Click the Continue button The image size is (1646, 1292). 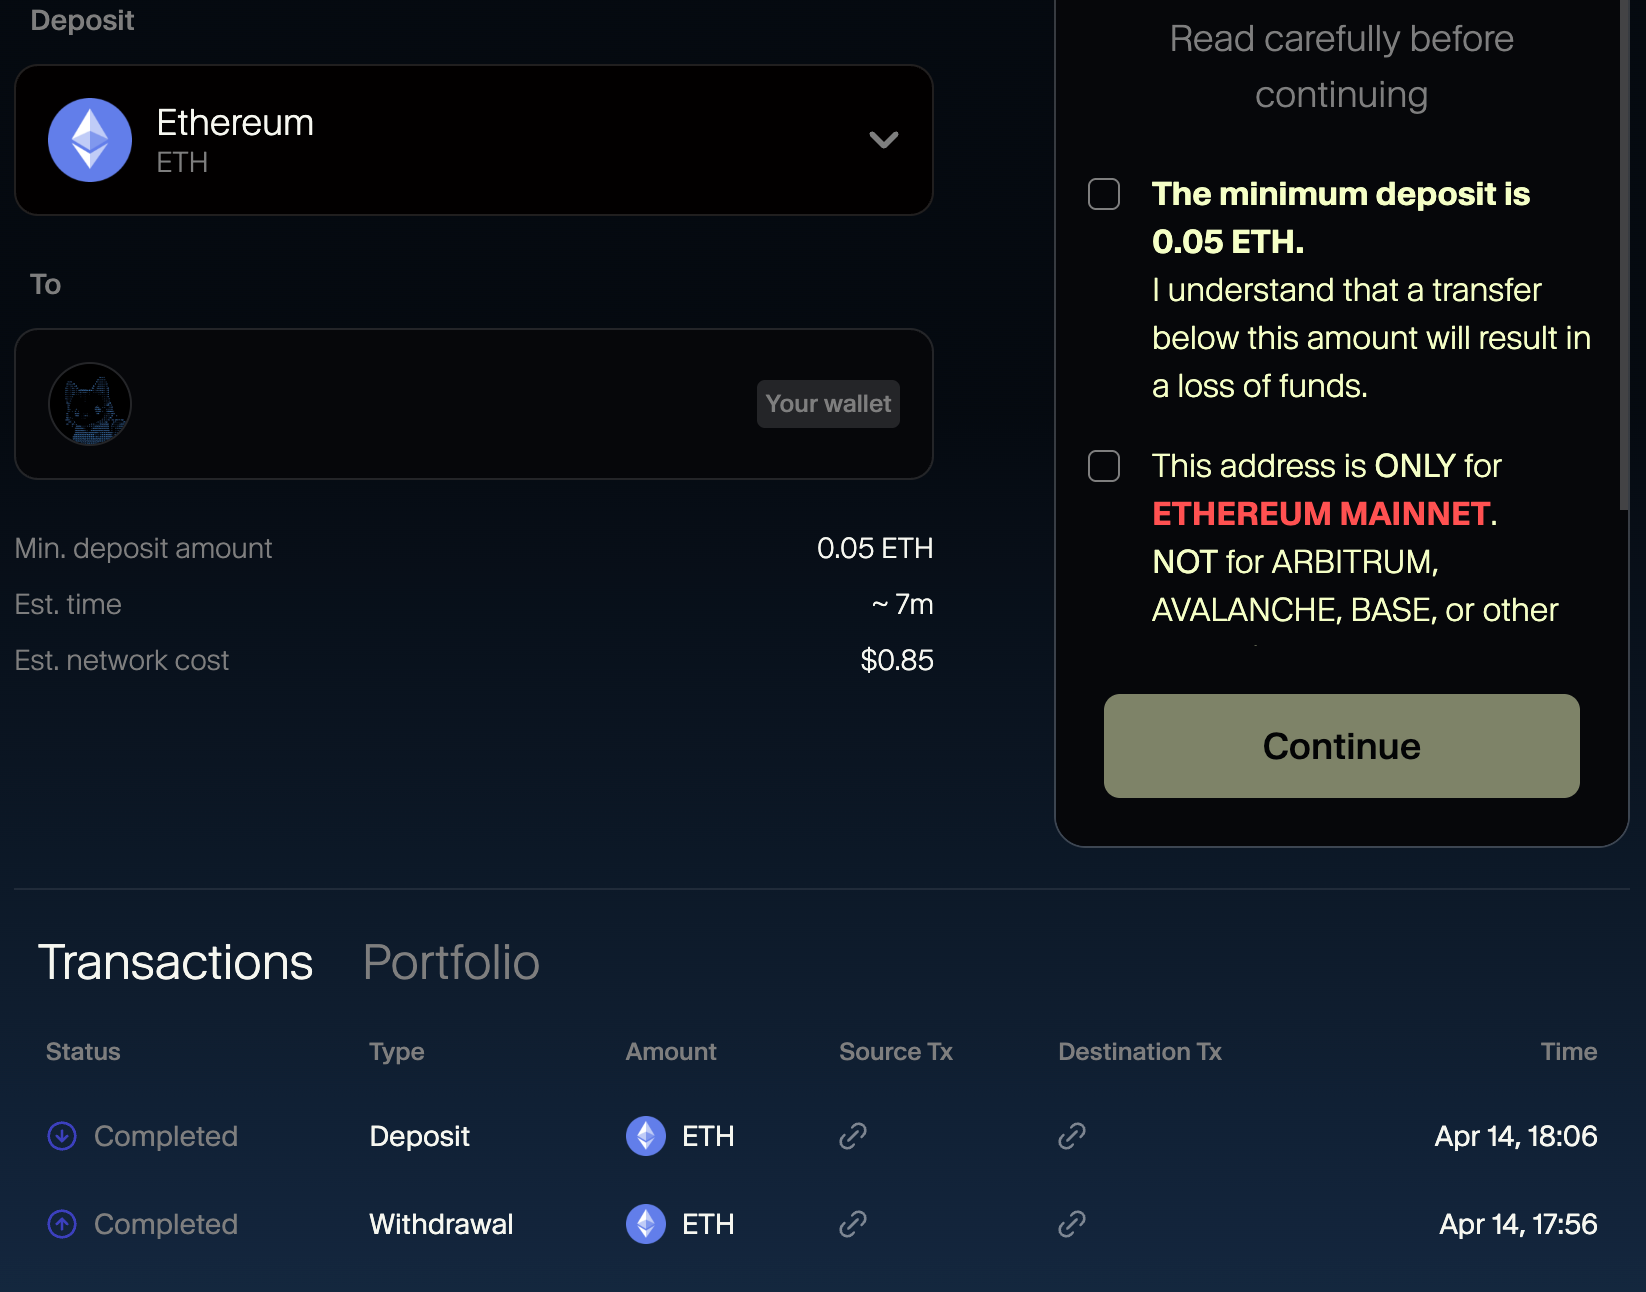click(1342, 746)
